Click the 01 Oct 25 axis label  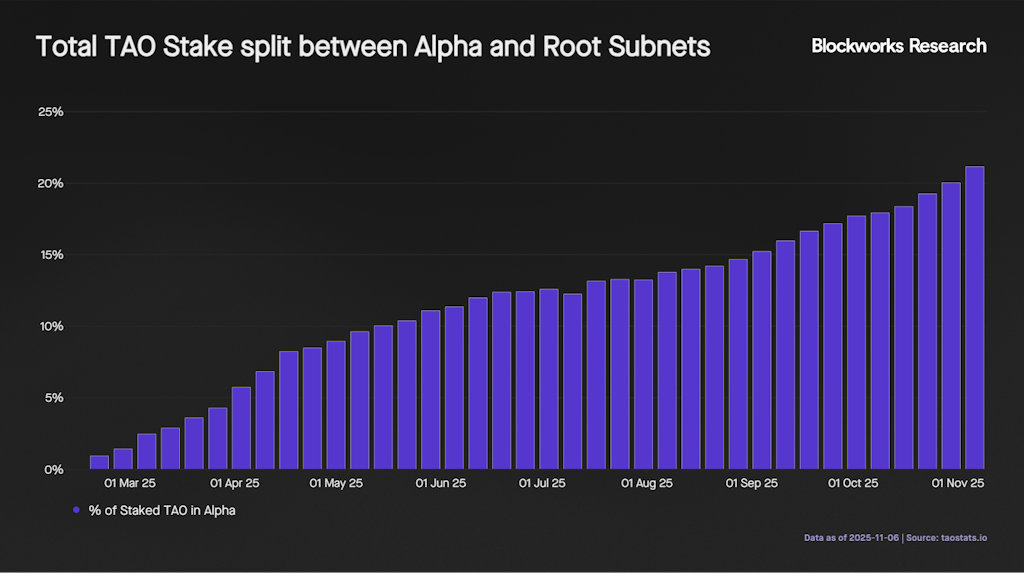(x=853, y=483)
